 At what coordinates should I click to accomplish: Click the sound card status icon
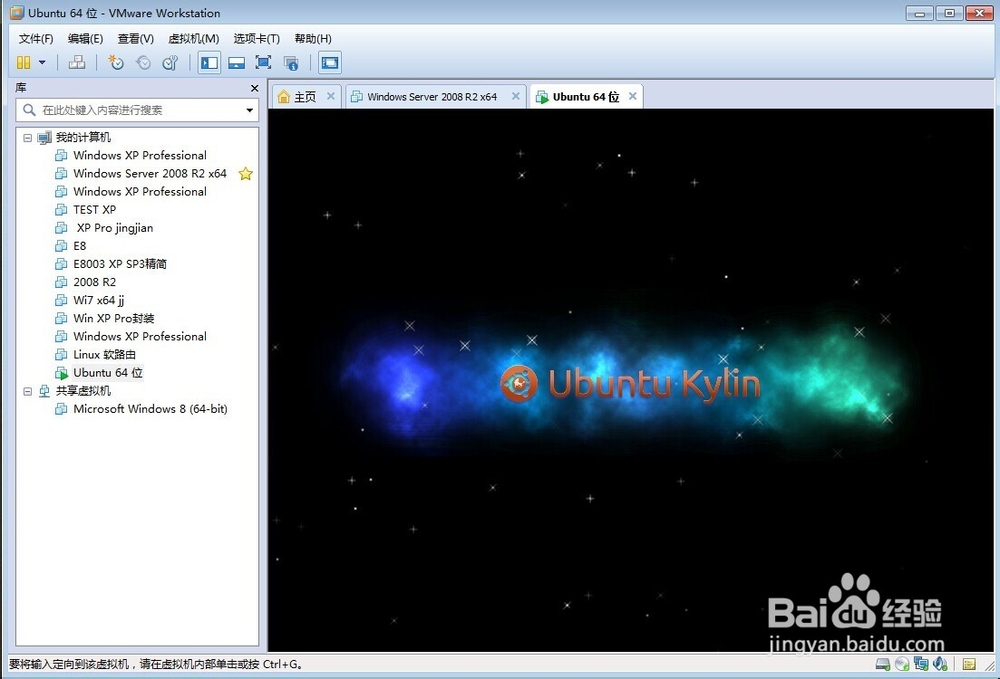[940, 664]
